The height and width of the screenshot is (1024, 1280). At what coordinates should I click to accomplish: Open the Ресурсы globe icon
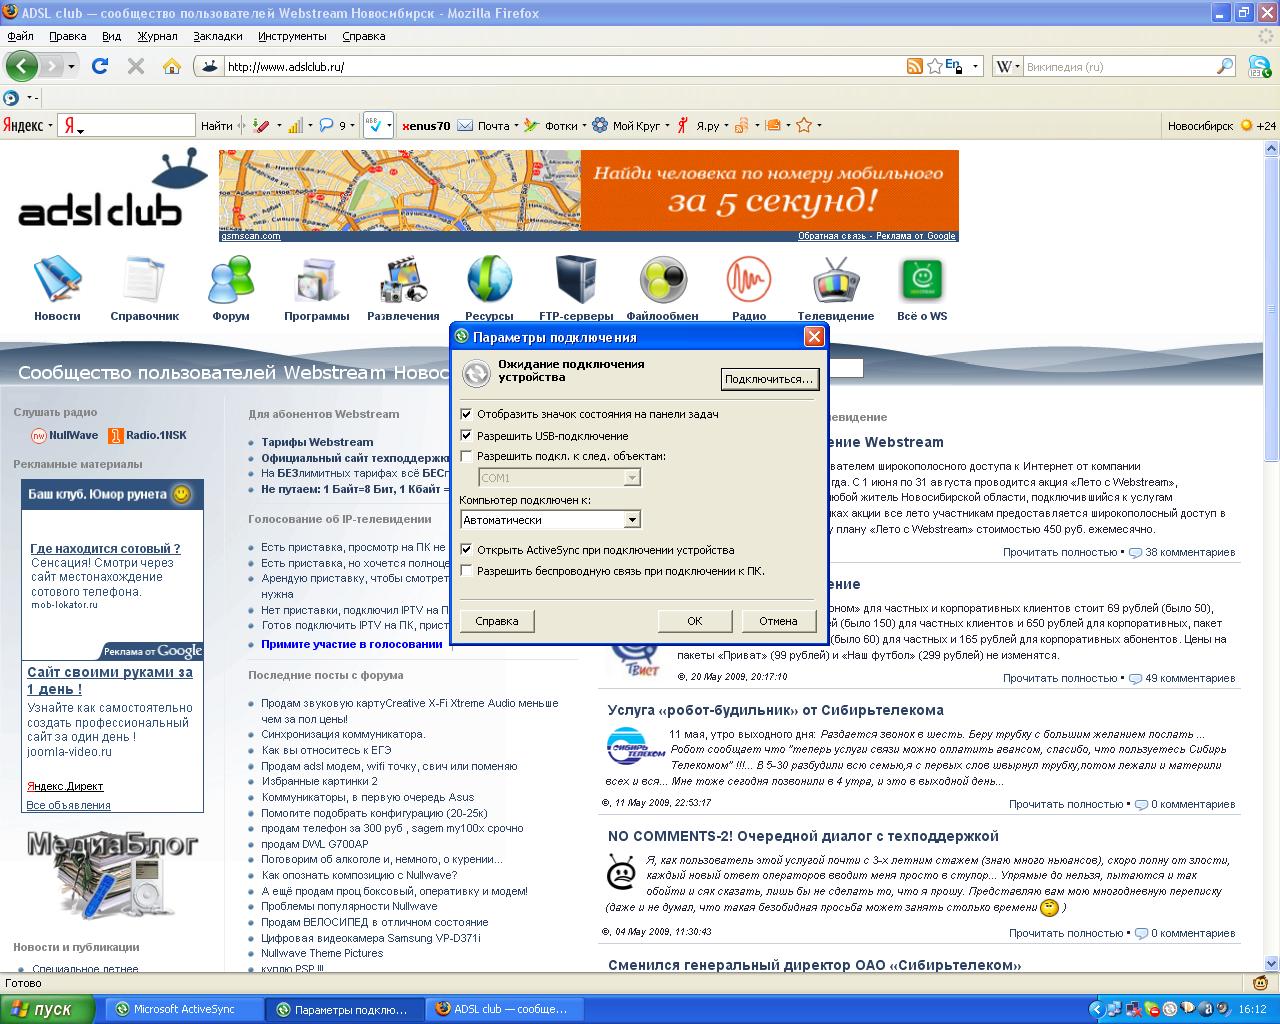(x=489, y=280)
